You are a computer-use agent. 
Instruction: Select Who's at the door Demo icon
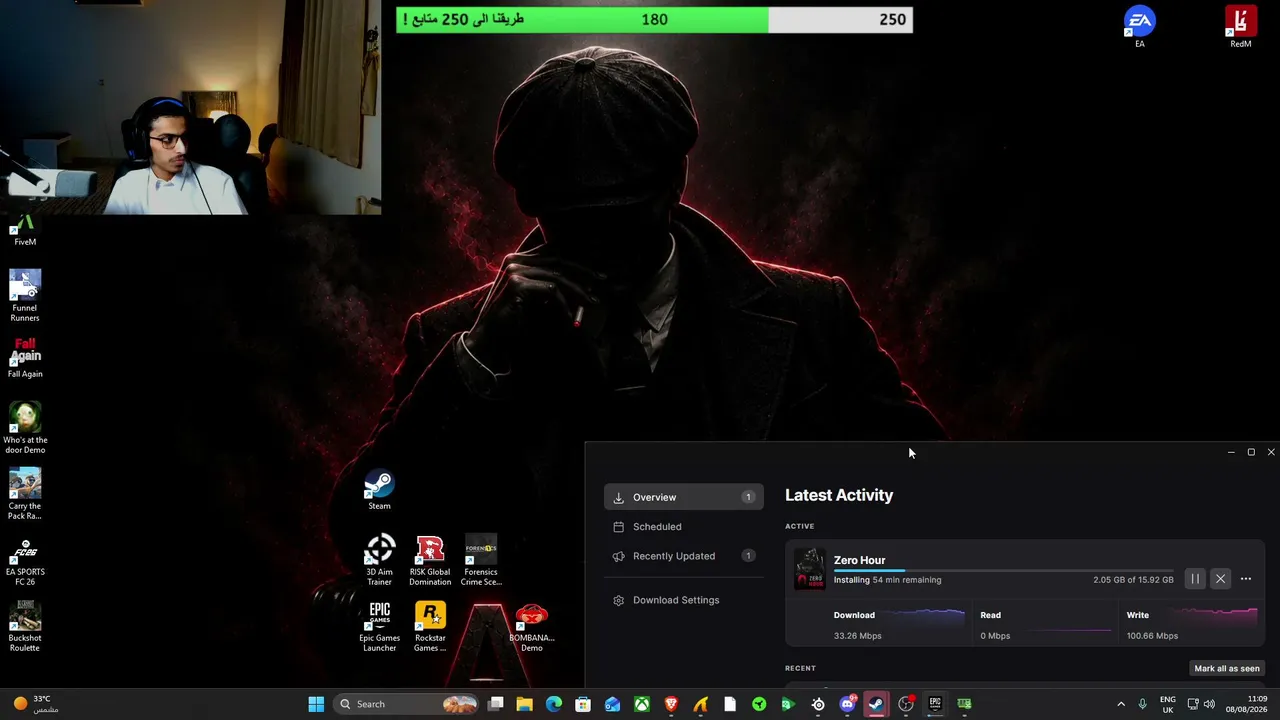pyautogui.click(x=25, y=428)
